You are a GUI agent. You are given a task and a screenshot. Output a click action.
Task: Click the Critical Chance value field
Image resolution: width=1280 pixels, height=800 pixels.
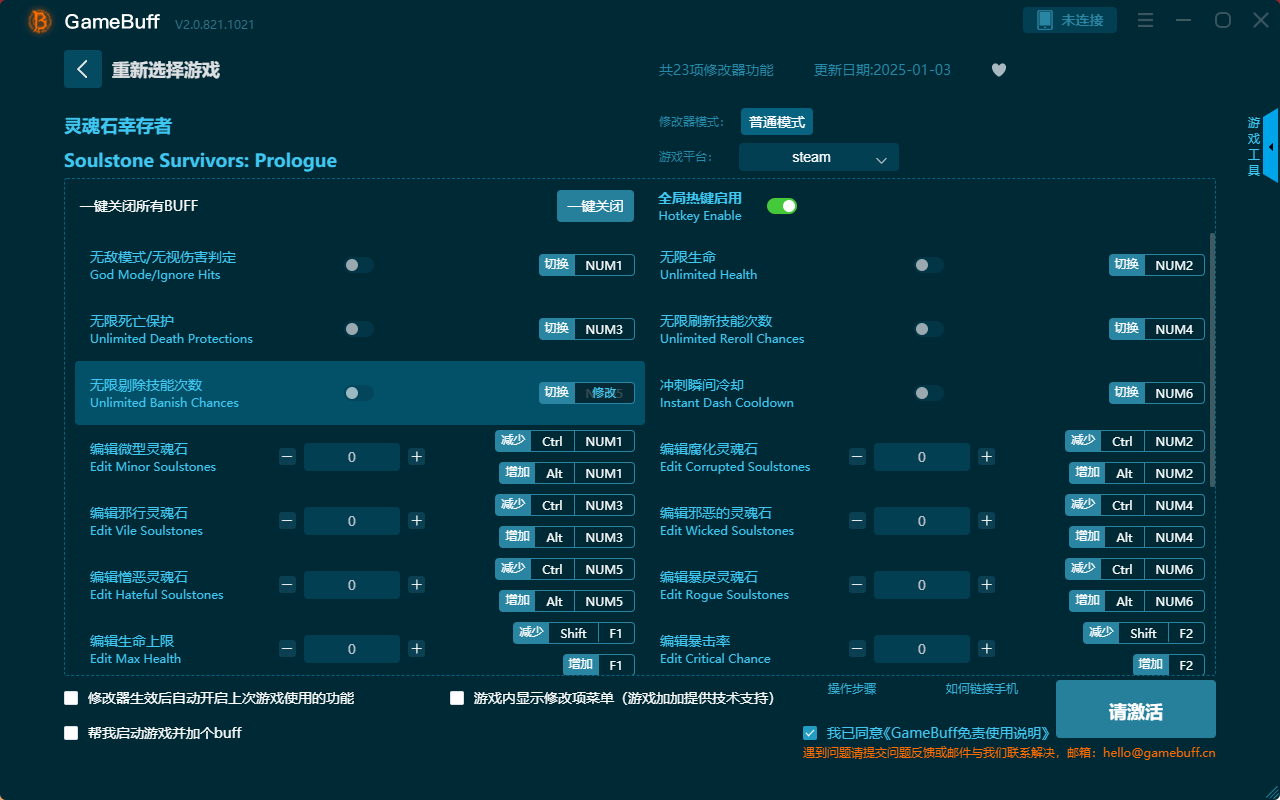[x=922, y=649]
